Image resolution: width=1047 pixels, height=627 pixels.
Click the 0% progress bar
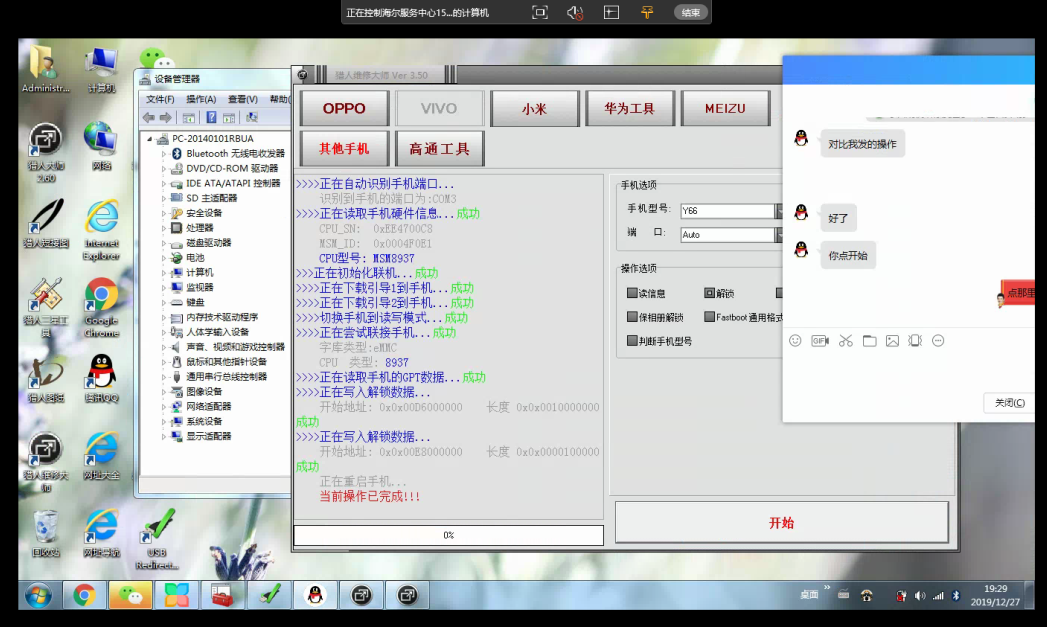point(449,535)
